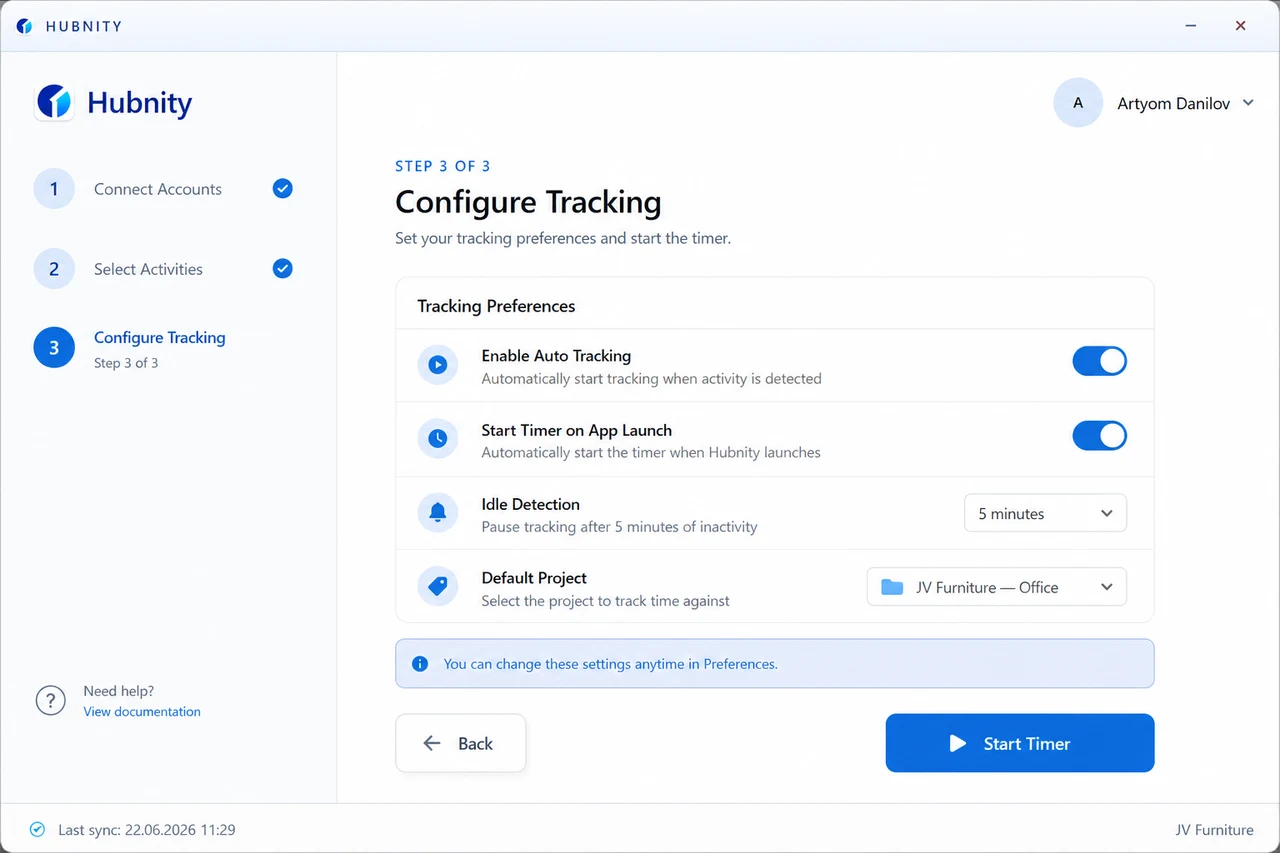The width and height of the screenshot is (1280, 853).
Task: Go to the Connect Accounts step
Action: pyautogui.click(x=158, y=189)
